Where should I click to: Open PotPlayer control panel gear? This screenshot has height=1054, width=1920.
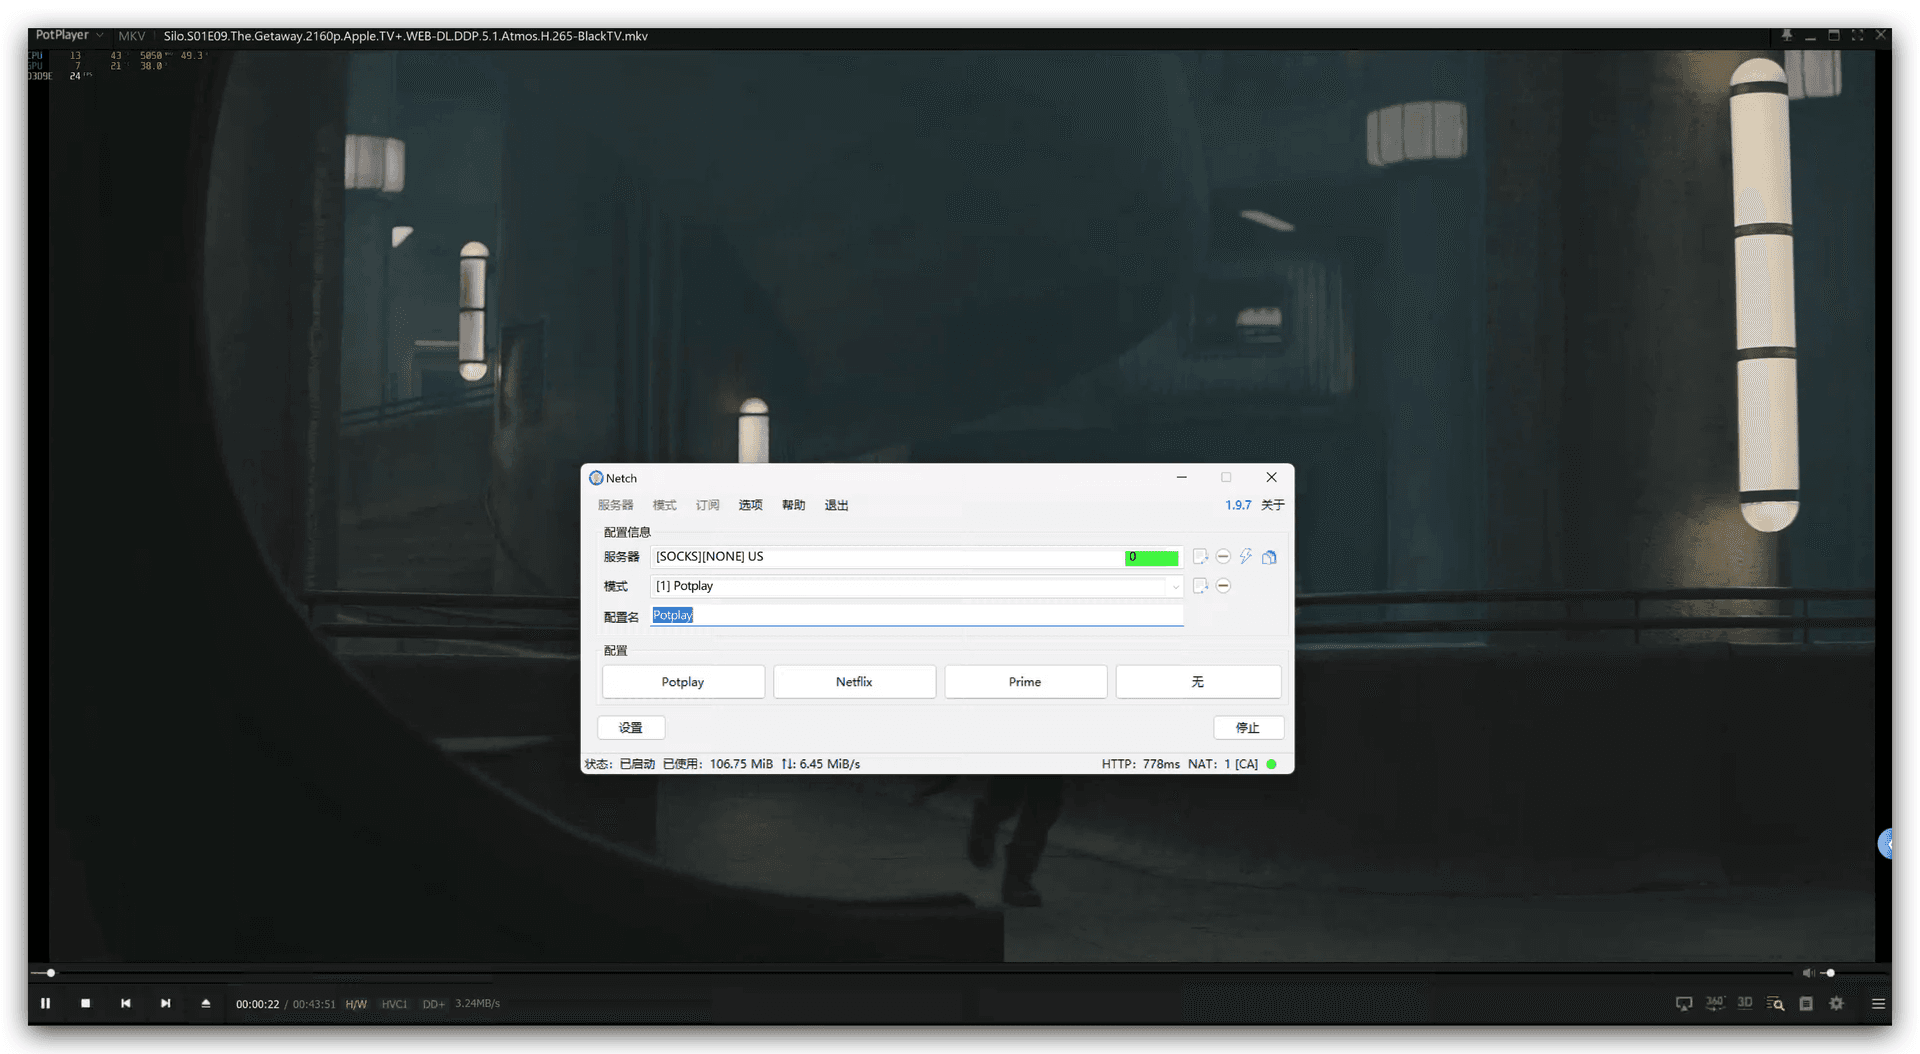click(x=1837, y=1003)
